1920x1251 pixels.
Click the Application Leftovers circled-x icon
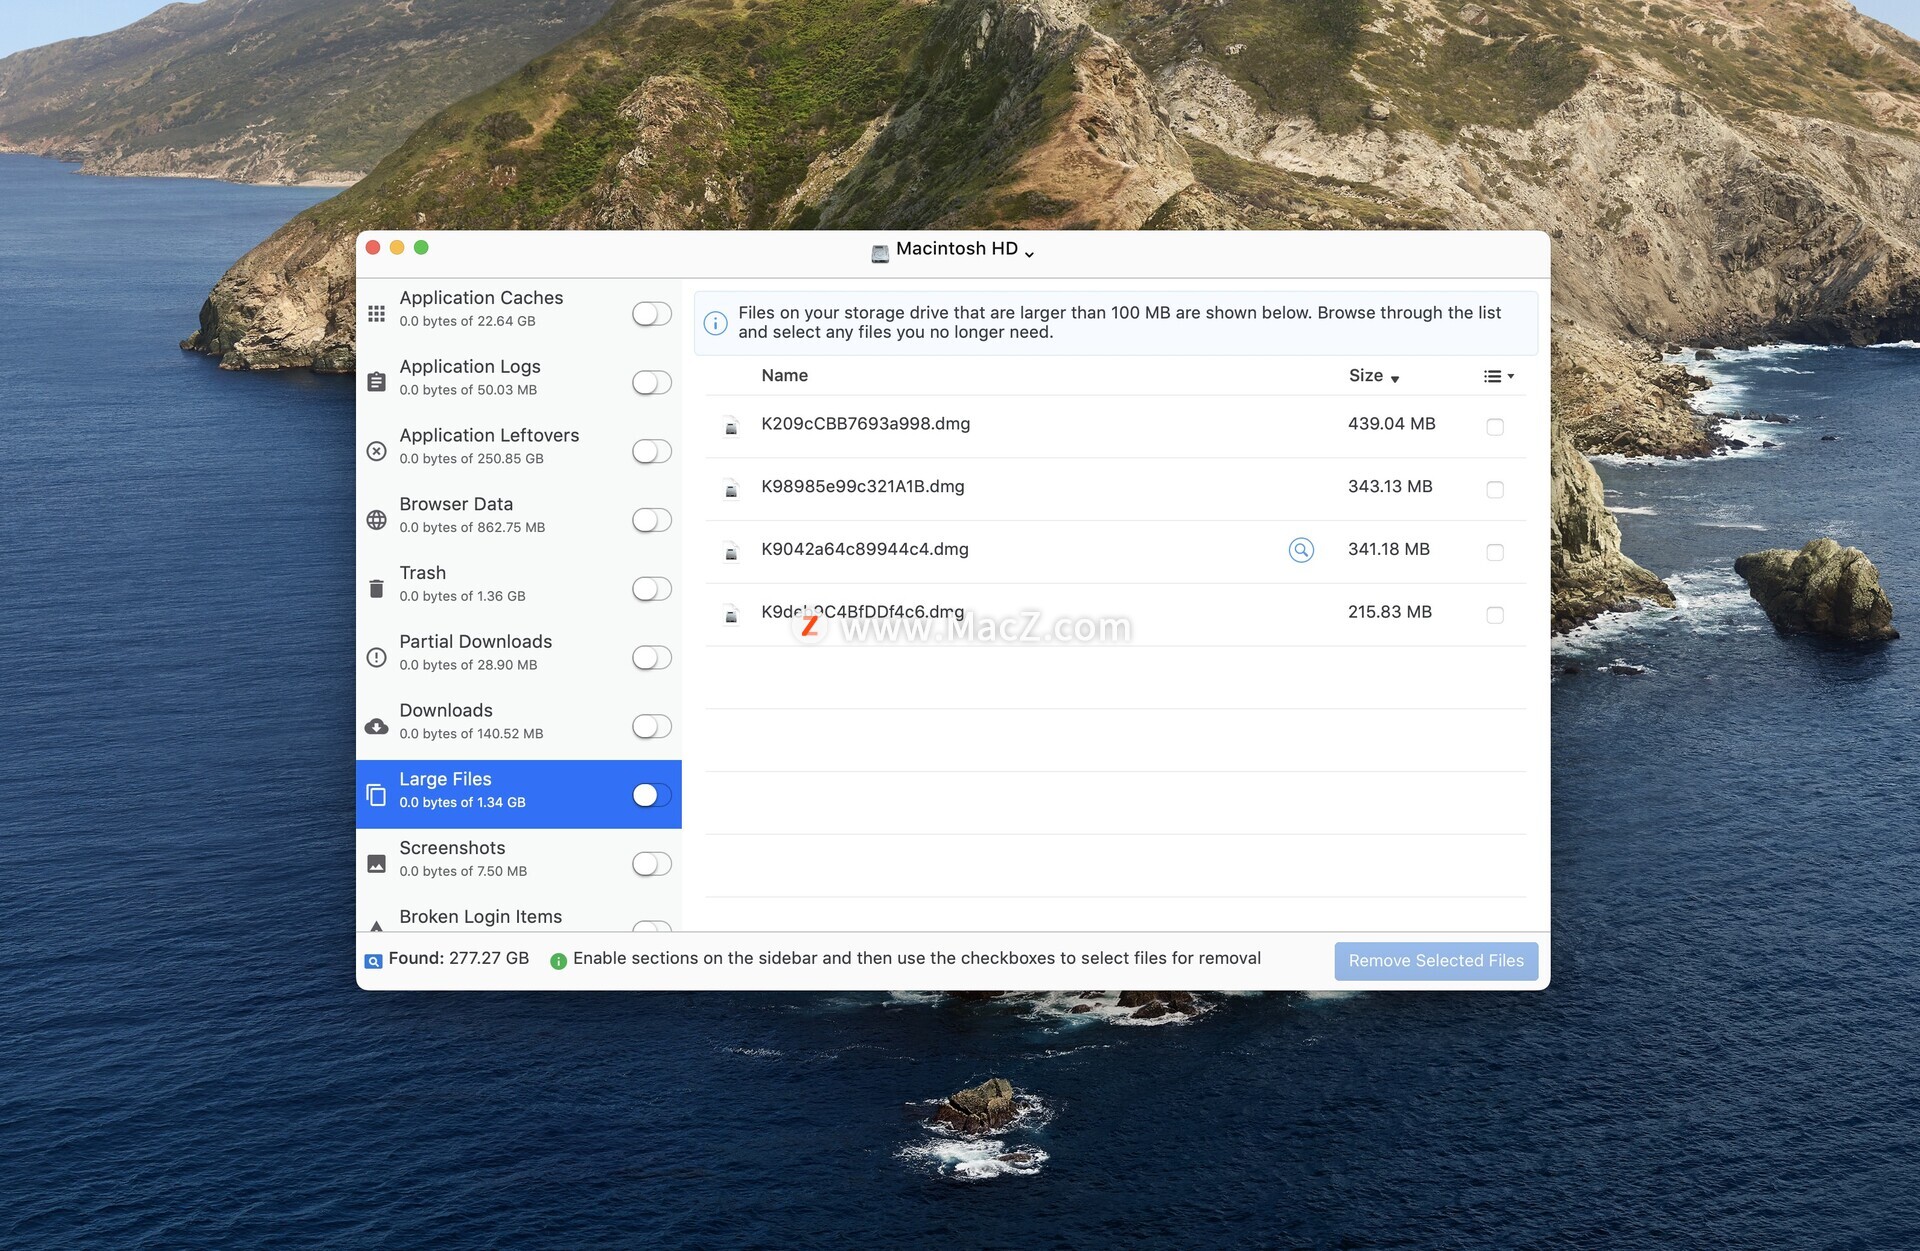coord(376,451)
